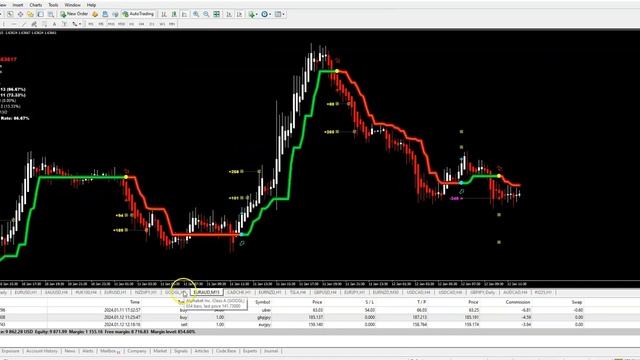Open the Market Watch panel icon
Viewport: 640px width, 360px height.
coord(10,14)
